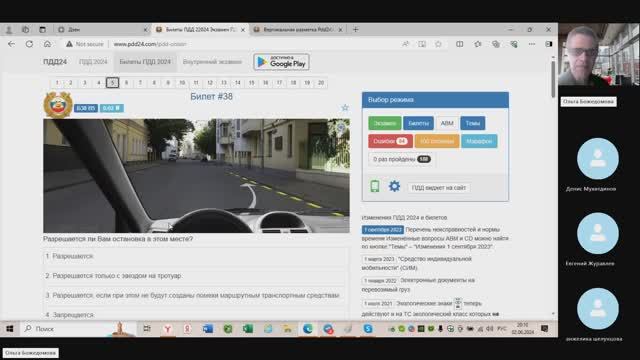Click the blue settings gear in mode panel

click(x=394, y=186)
